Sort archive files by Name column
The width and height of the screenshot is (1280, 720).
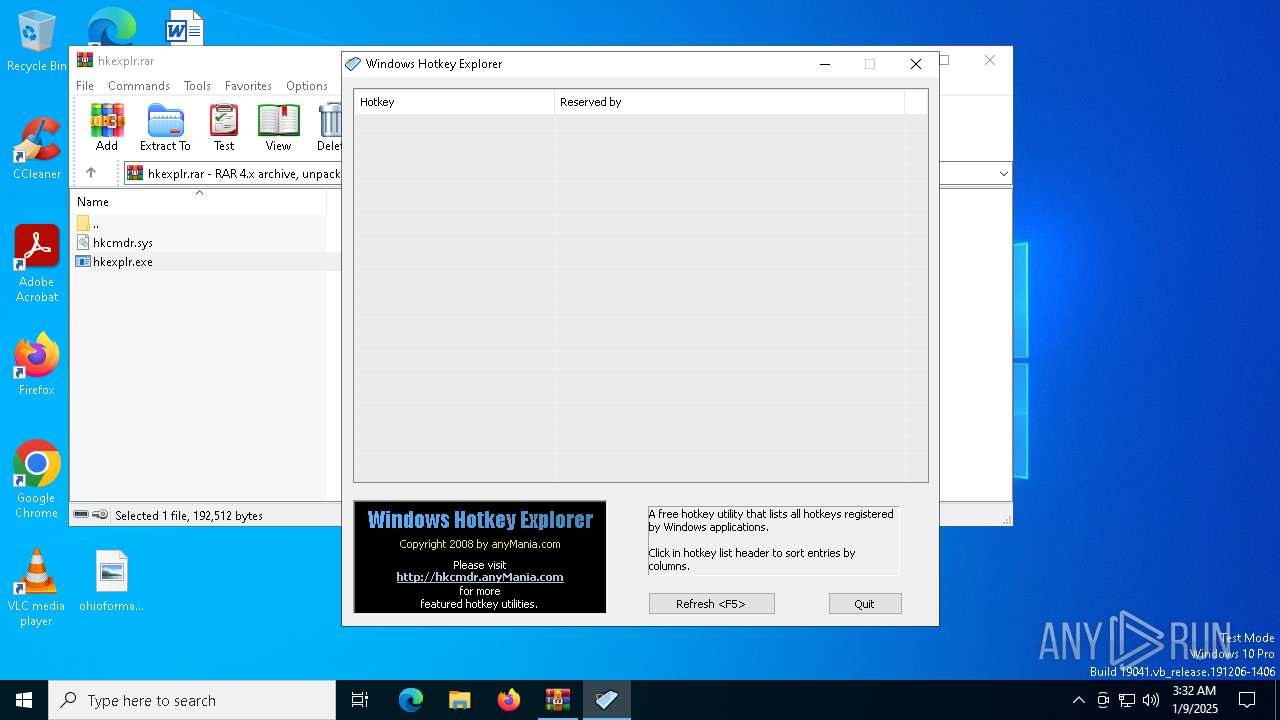point(199,201)
